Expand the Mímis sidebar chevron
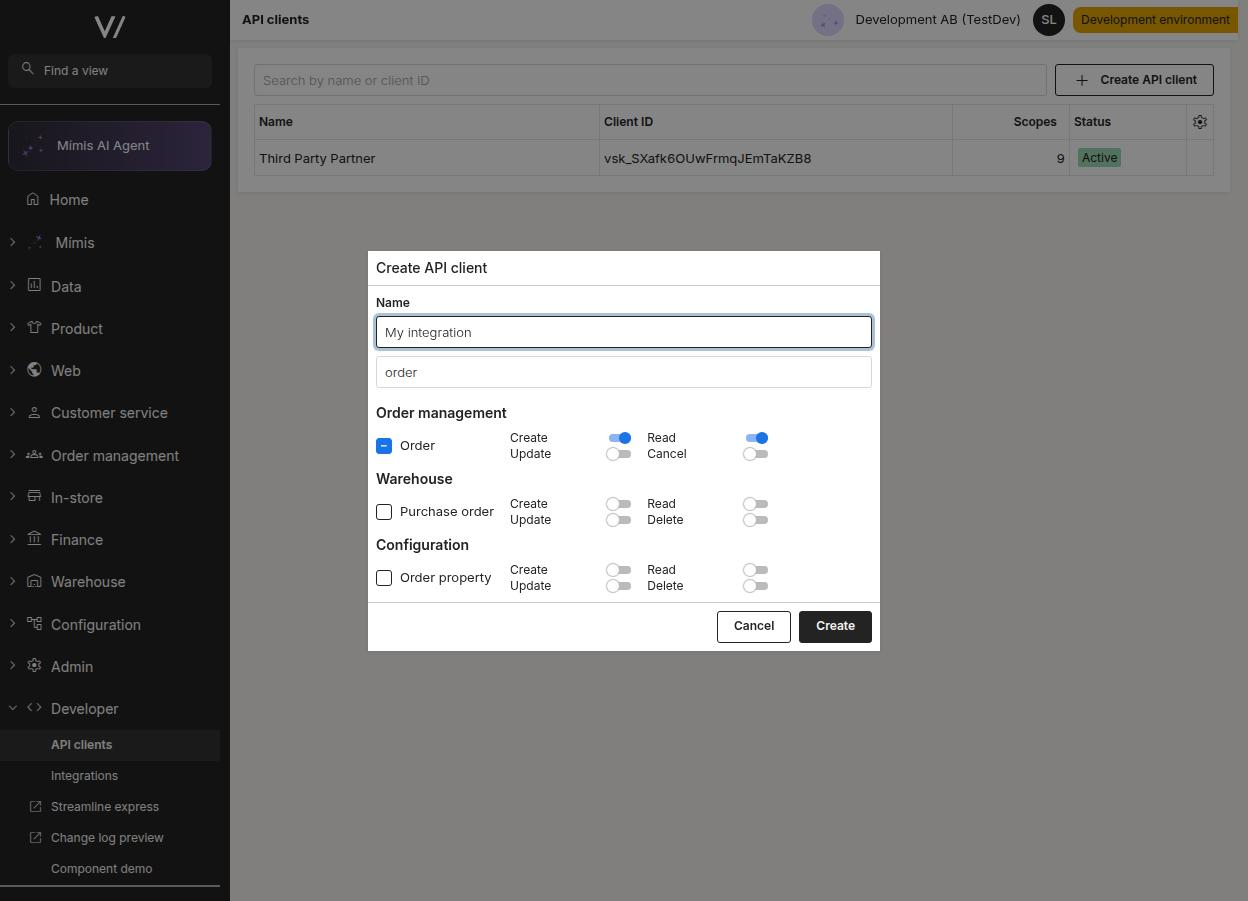This screenshot has height=901, width=1248. 12,242
